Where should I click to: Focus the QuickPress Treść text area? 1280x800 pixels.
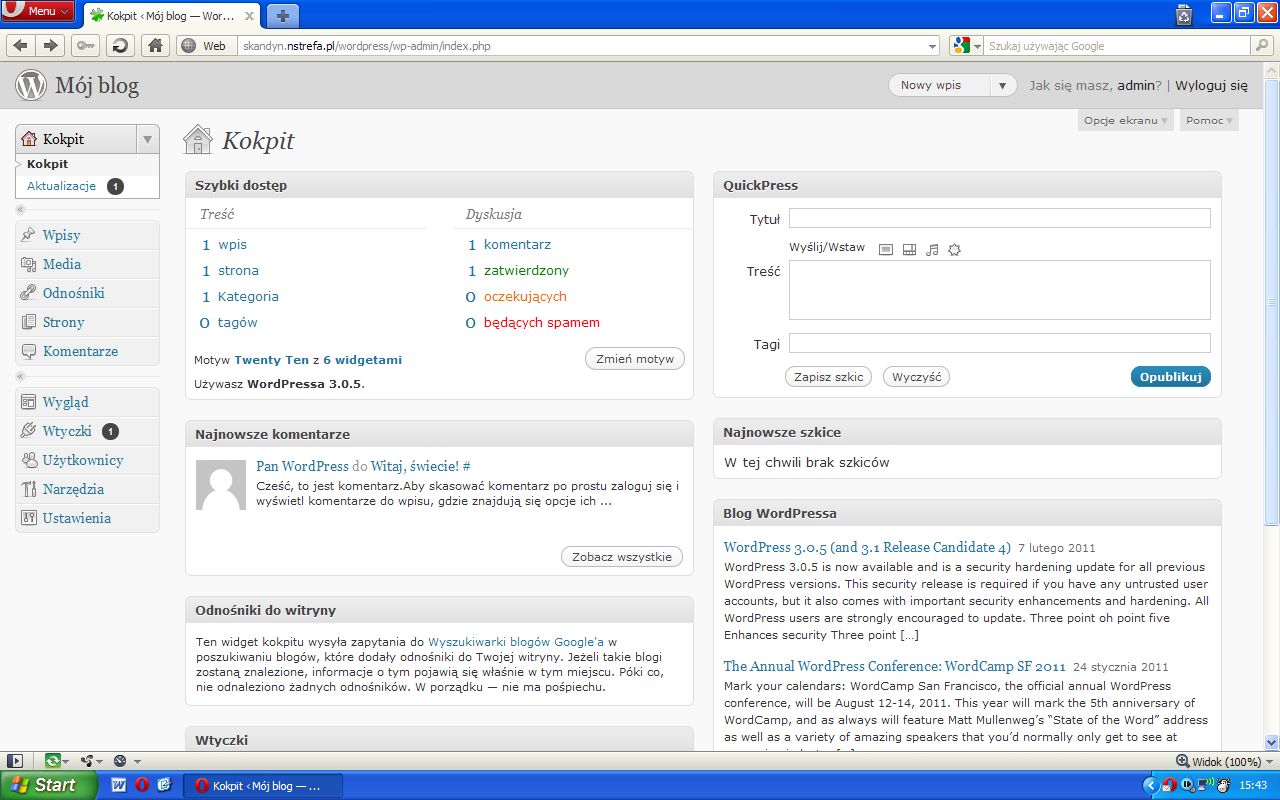1000,290
